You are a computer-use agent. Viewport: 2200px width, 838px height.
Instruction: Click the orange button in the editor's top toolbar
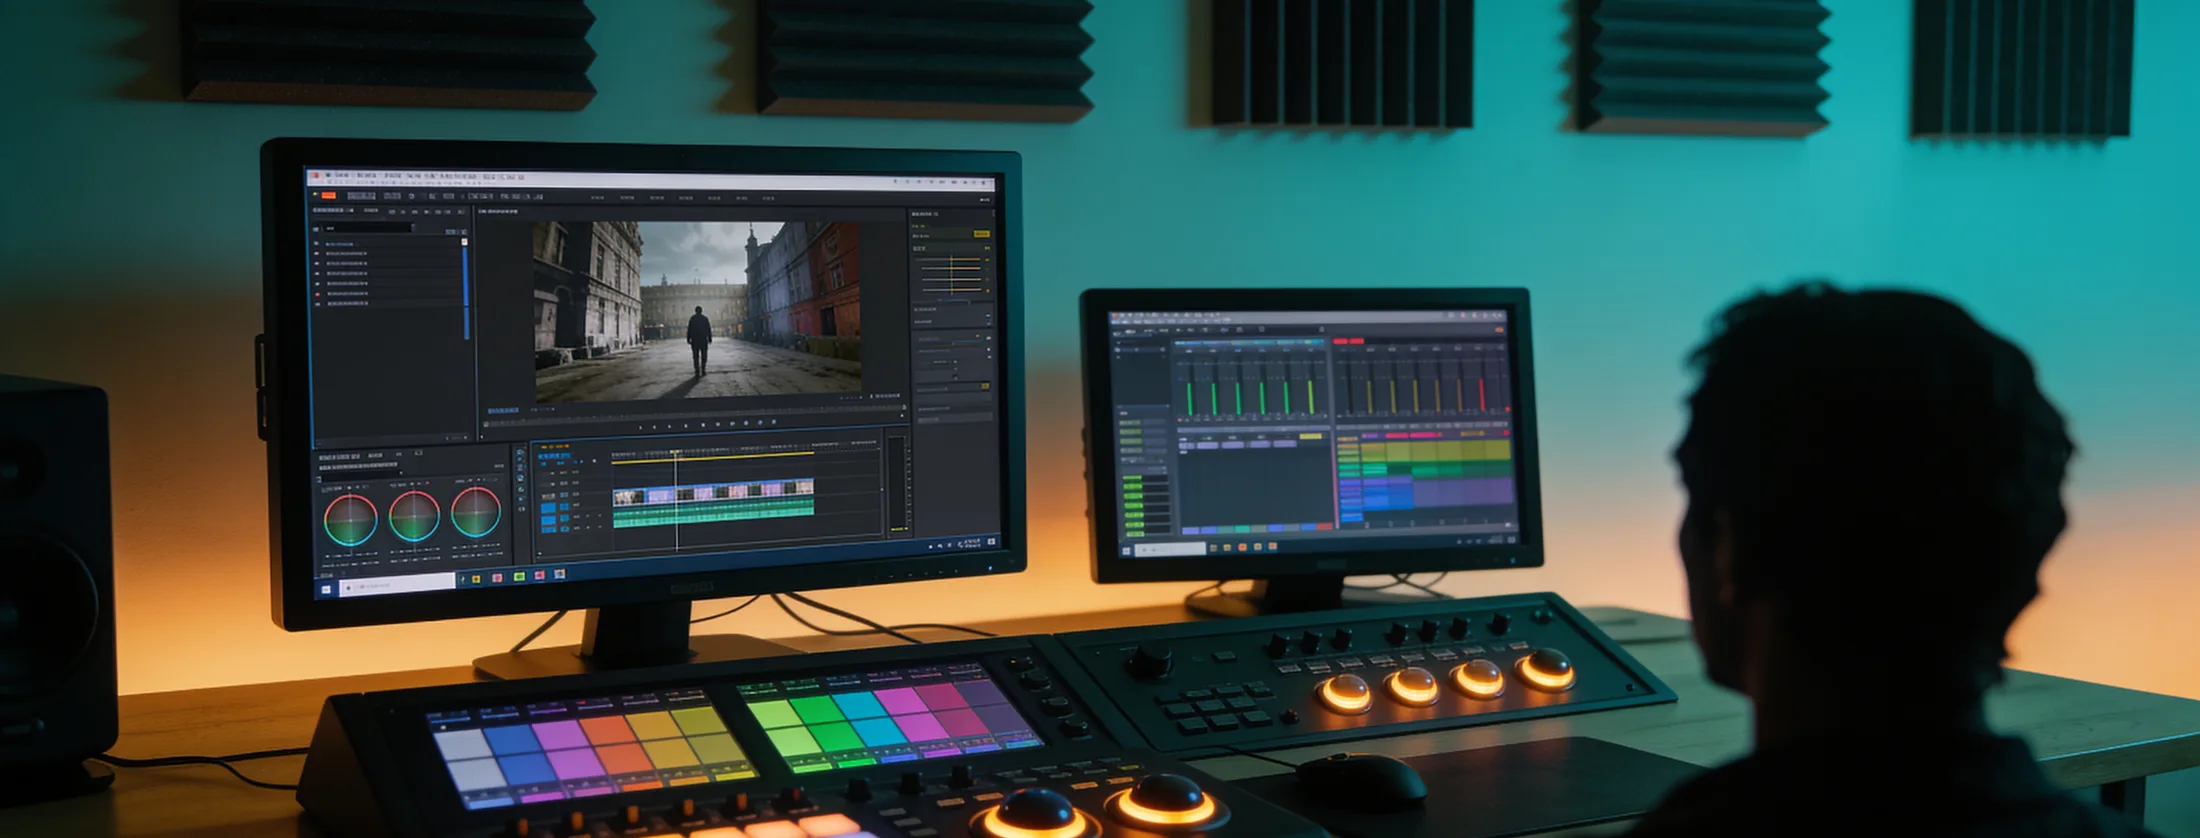(x=328, y=195)
